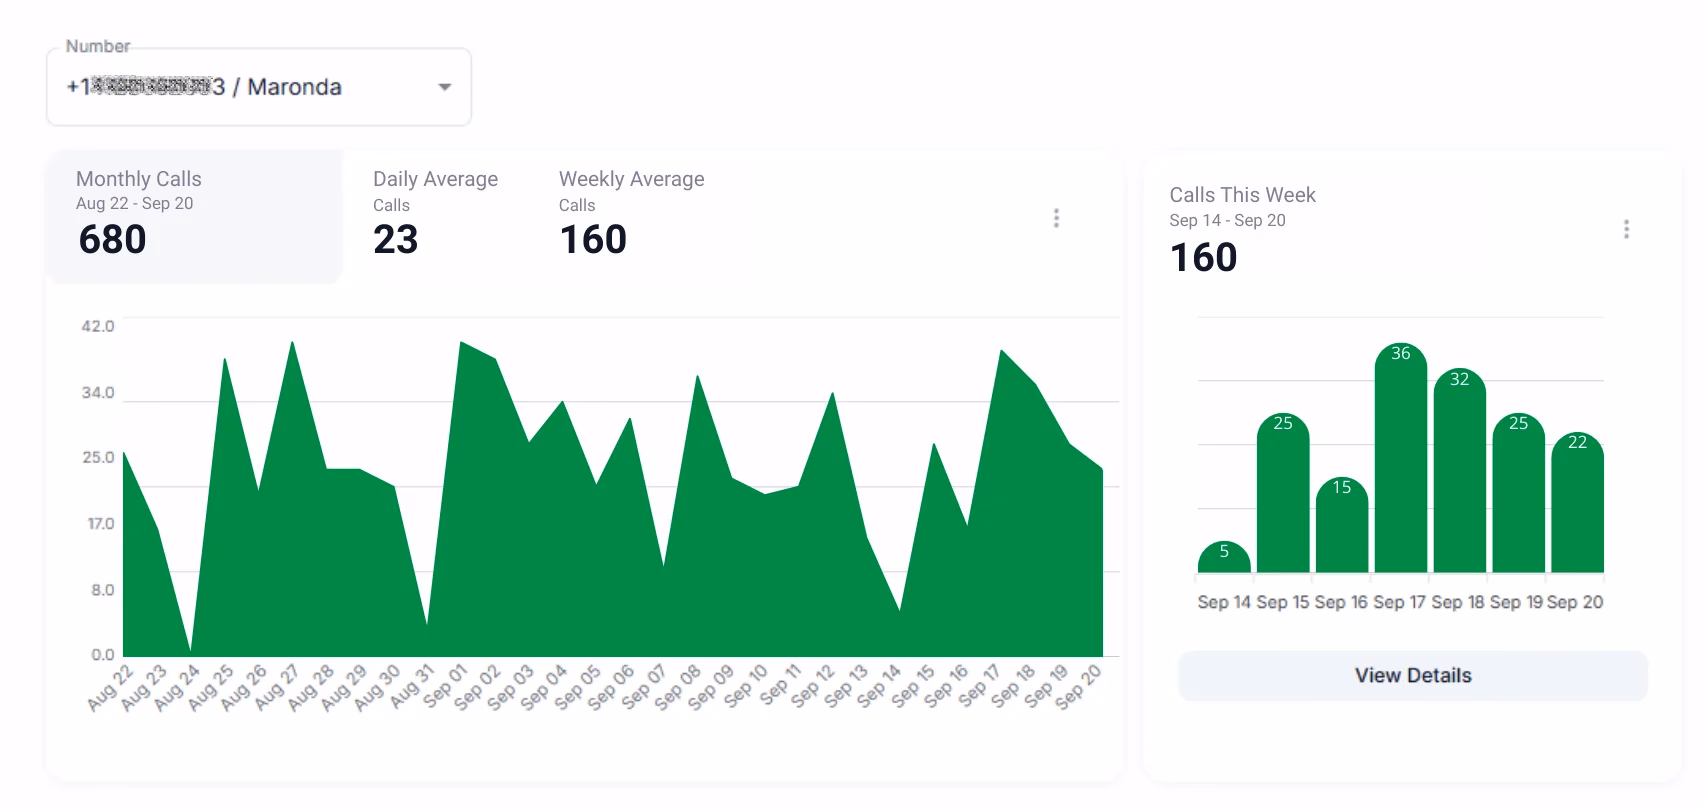Click the 17.0 y-axis label
Viewport: 1704px width, 808px height.
tap(101, 523)
